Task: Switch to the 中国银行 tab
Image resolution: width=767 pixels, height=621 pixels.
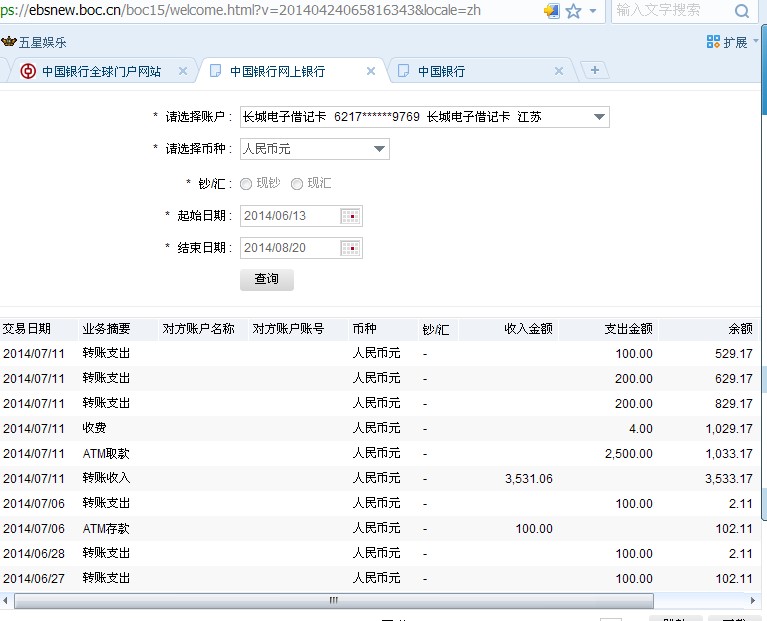Action: tap(440, 71)
